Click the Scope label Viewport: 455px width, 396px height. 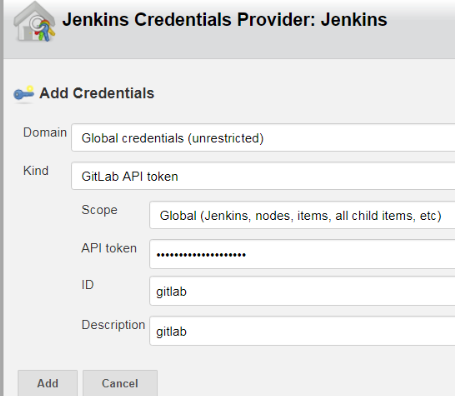[99, 210]
